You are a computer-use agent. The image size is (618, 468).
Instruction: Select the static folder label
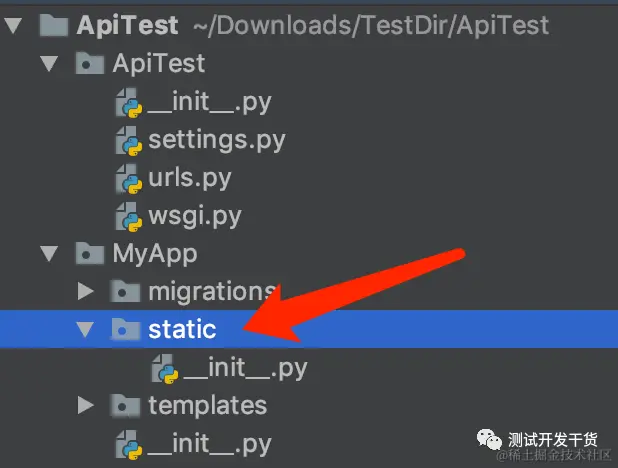point(182,330)
